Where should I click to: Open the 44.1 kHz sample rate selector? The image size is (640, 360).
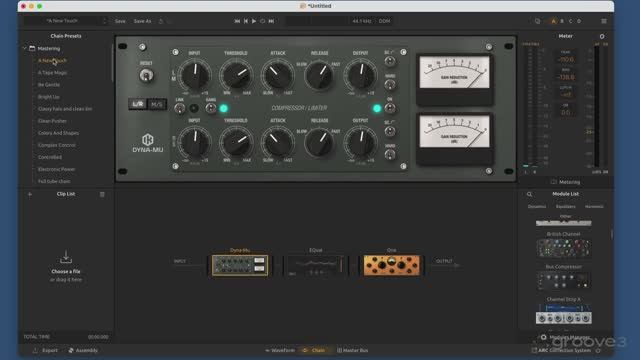[362, 21]
